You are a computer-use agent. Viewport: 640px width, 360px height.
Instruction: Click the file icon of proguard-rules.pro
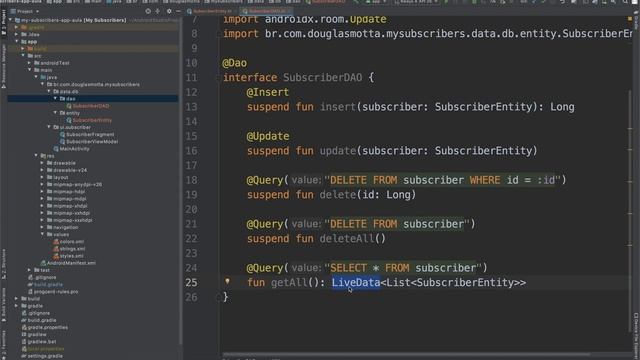pyautogui.click(x=30, y=291)
